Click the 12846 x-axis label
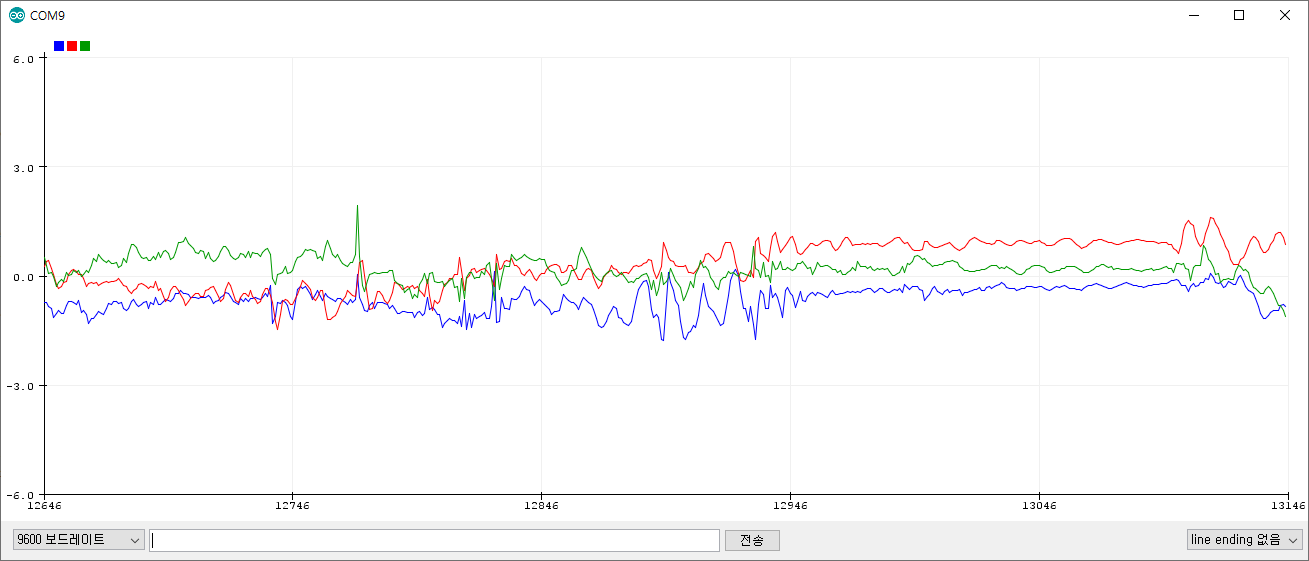1309x561 pixels. pos(541,507)
